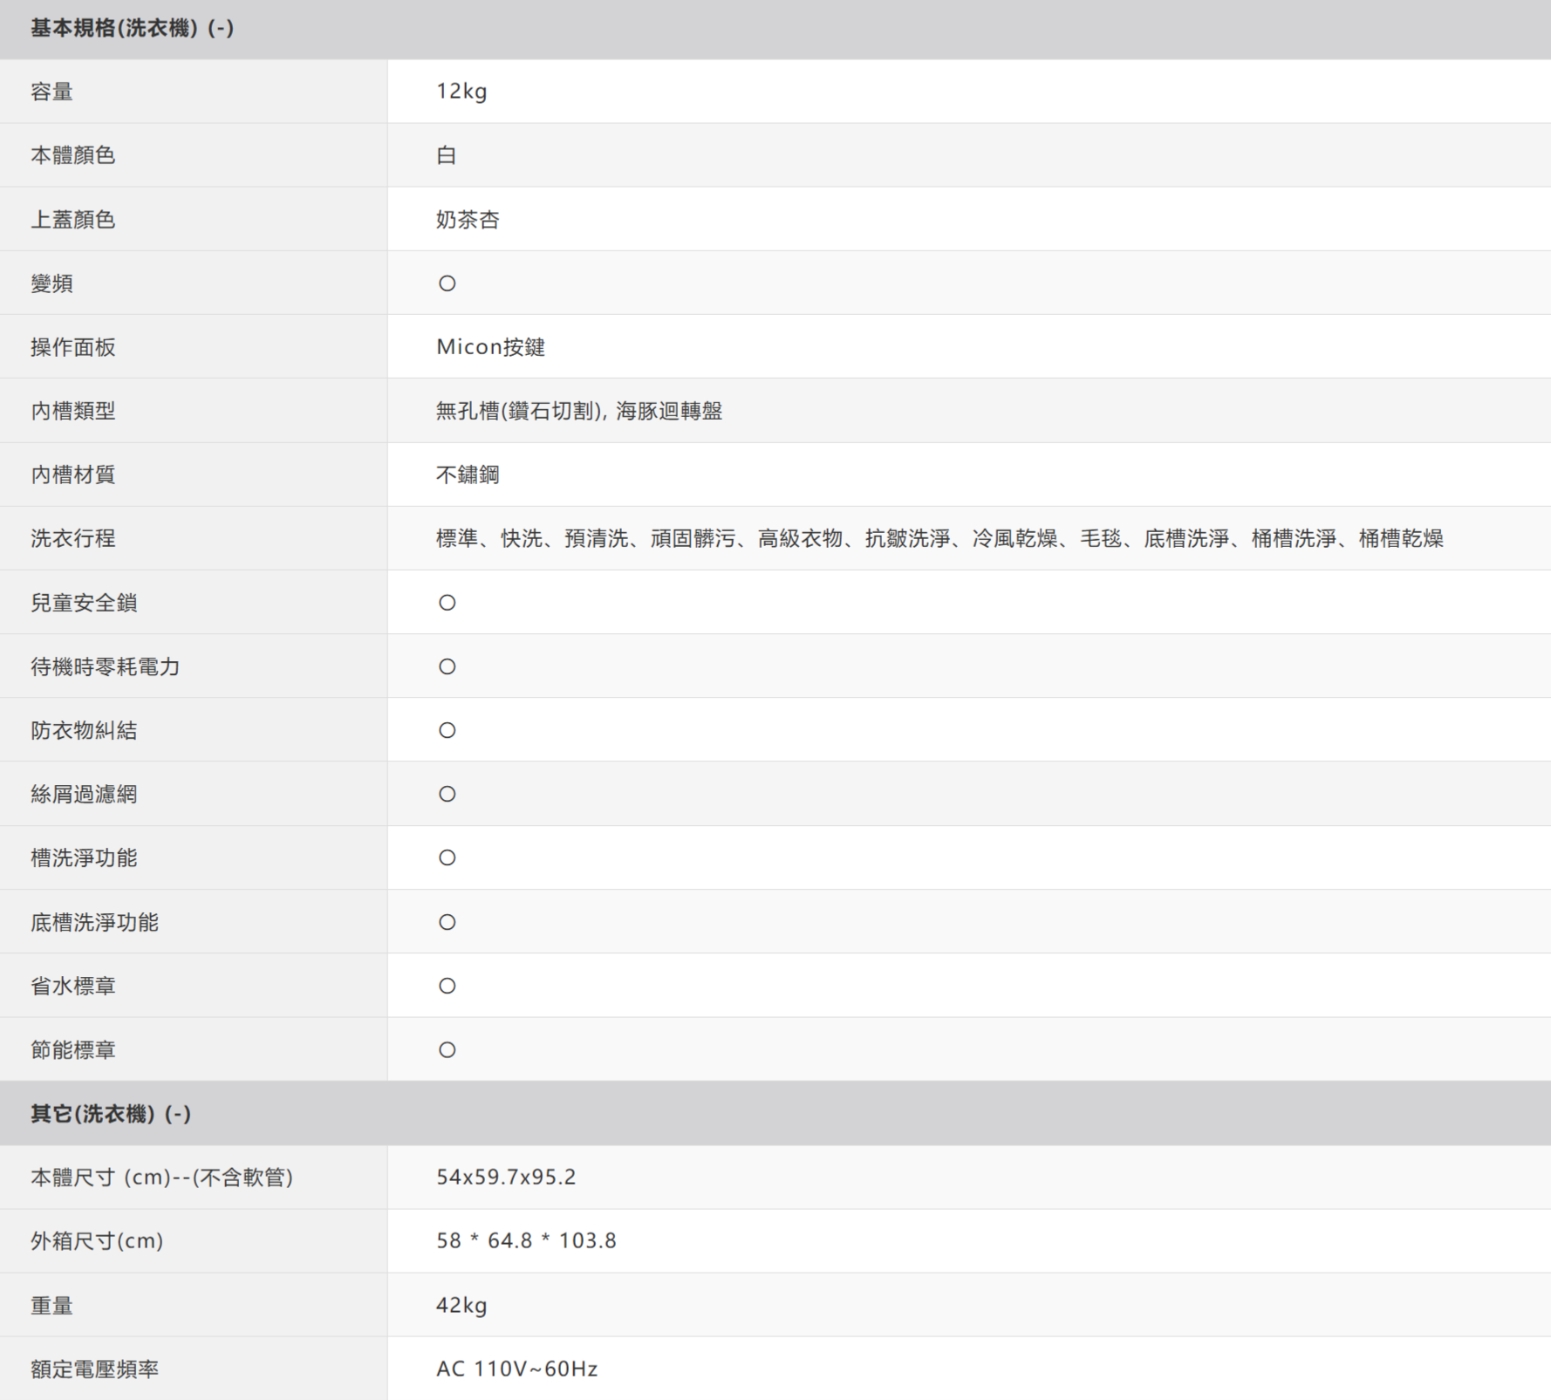This screenshot has width=1551, height=1400.
Task: Select the 不鏽鋼 inner drum material
Action: click(x=470, y=475)
